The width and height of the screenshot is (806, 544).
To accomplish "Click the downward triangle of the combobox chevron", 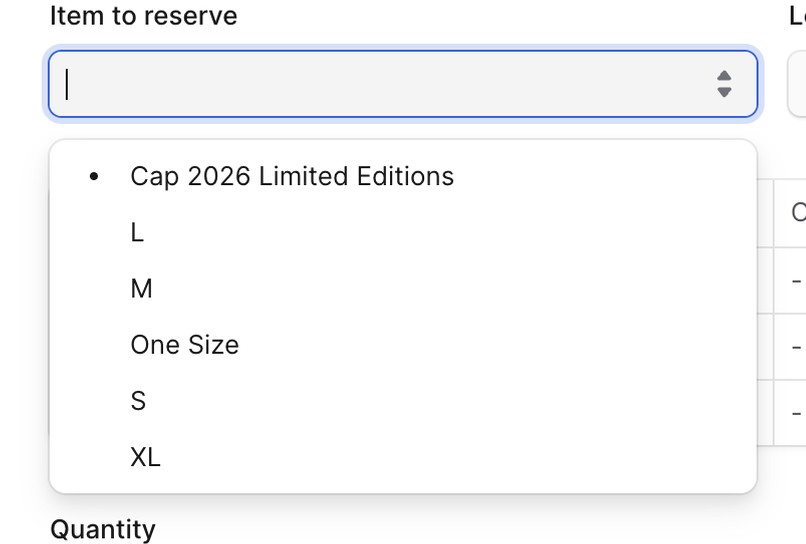I will [x=724, y=92].
